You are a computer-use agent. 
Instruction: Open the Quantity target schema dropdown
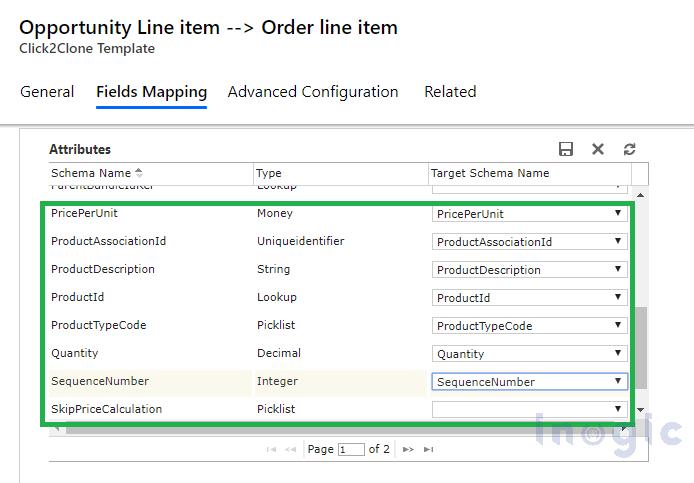click(618, 354)
